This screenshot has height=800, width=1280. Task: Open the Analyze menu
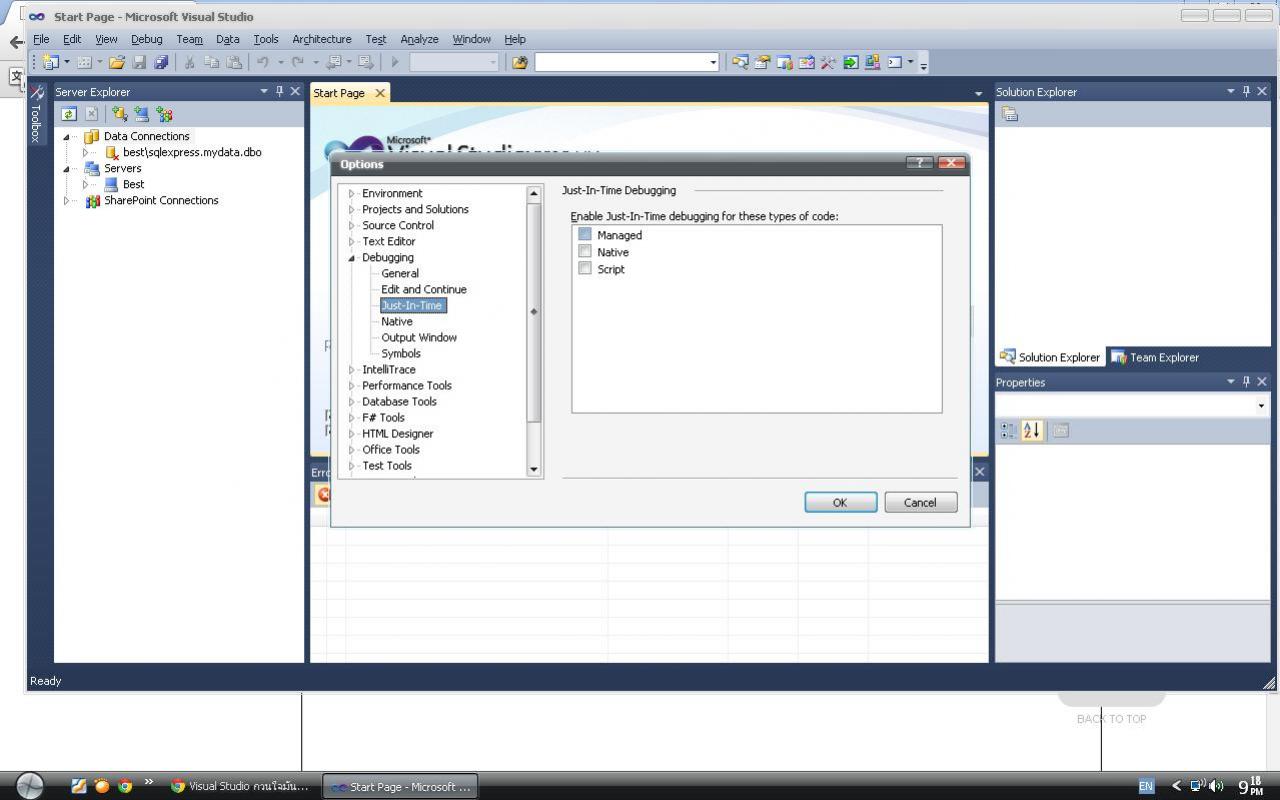[x=419, y=39]
